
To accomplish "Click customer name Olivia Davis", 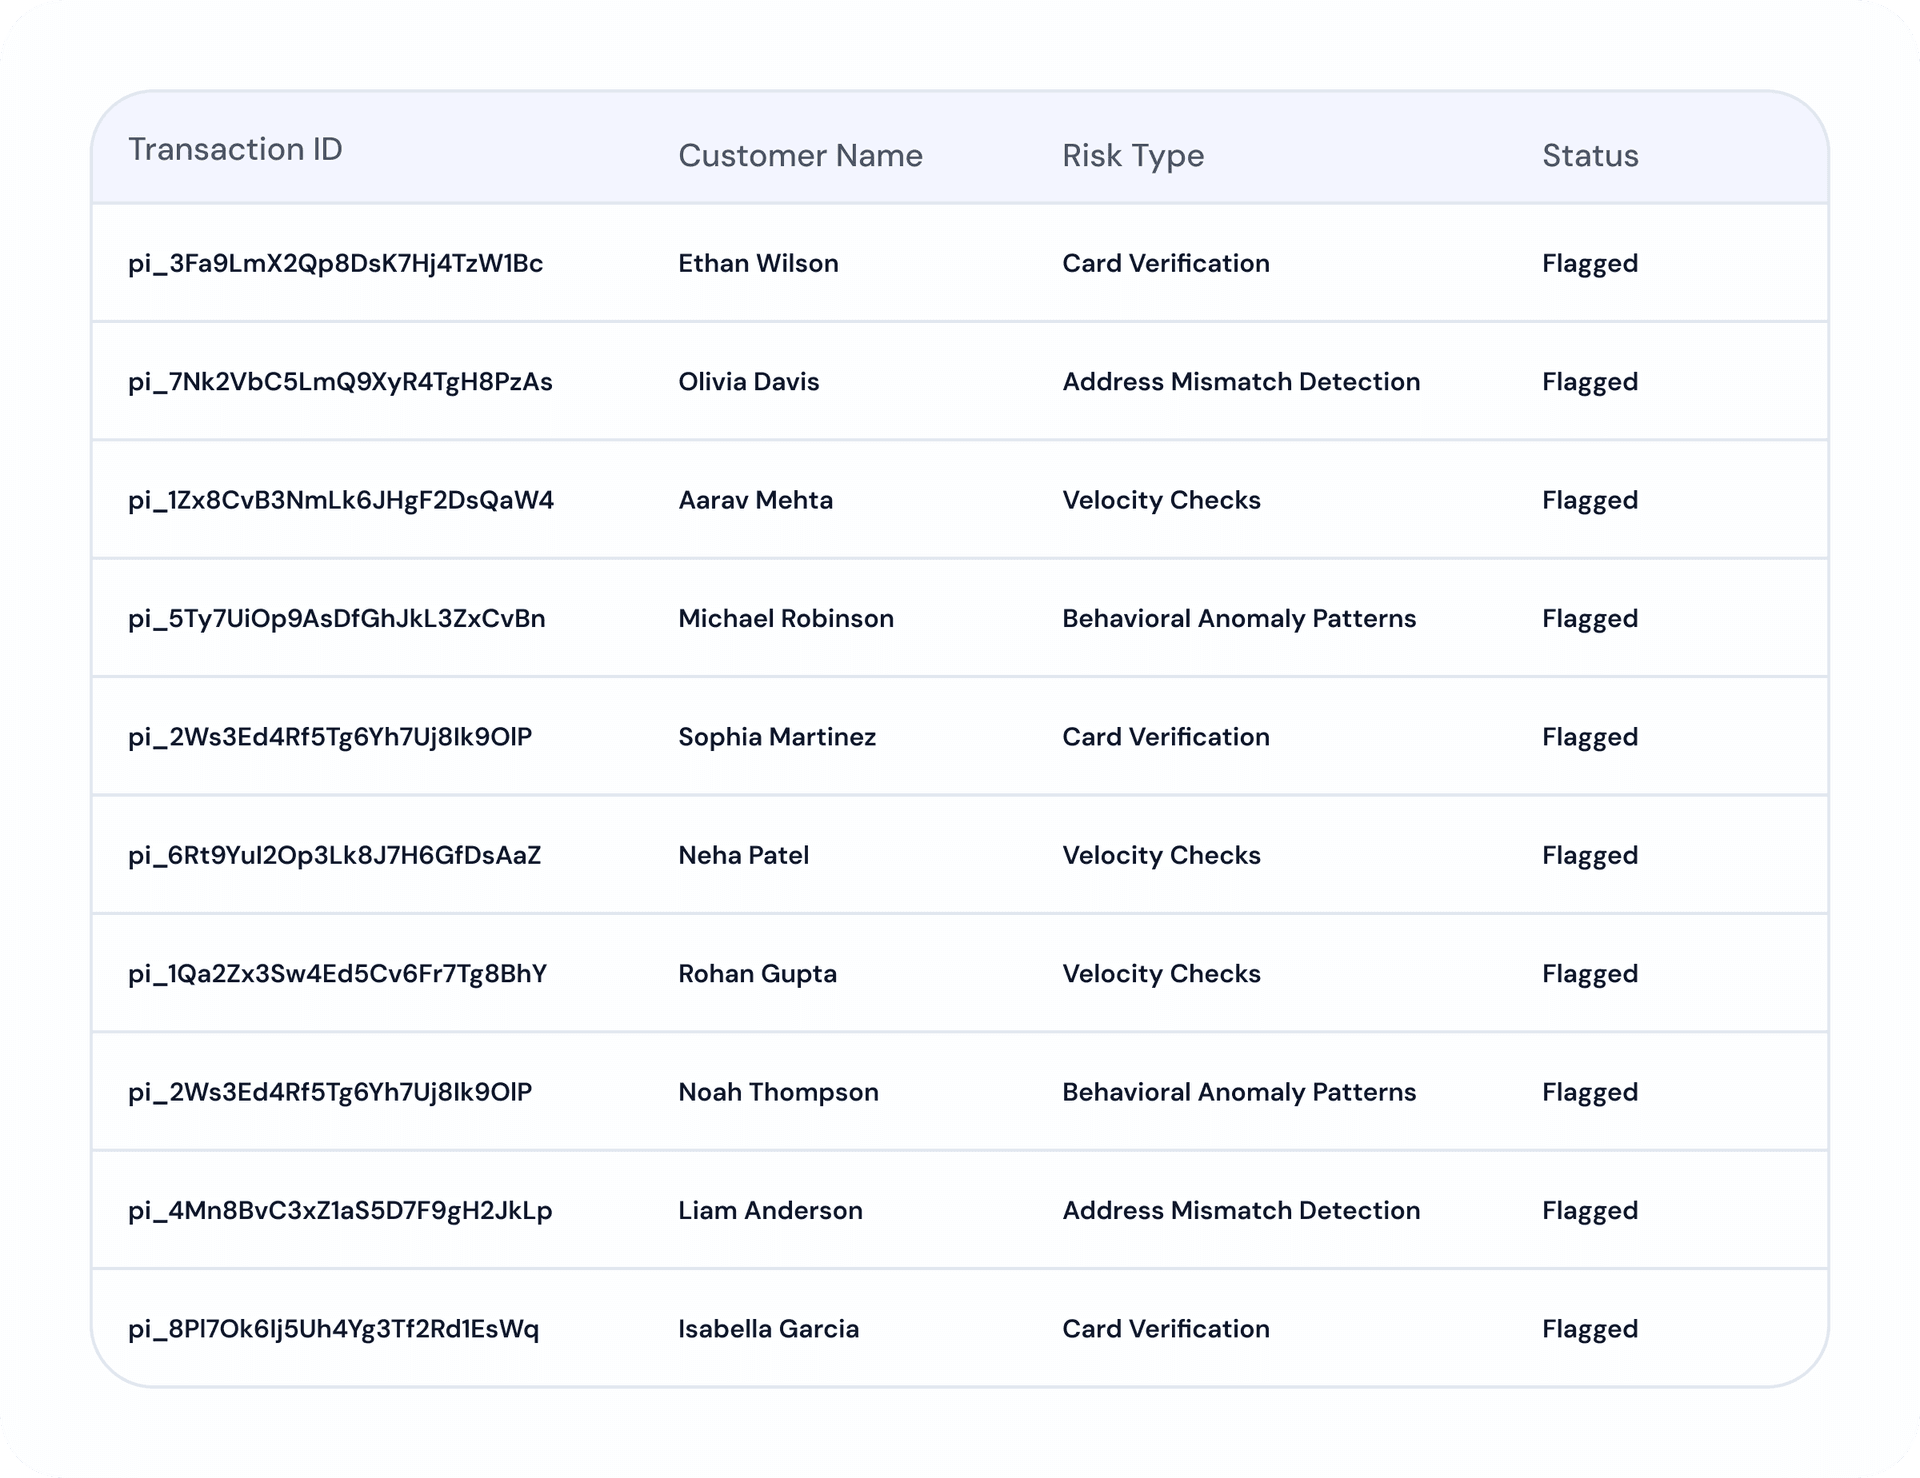I will click(748, 382).
